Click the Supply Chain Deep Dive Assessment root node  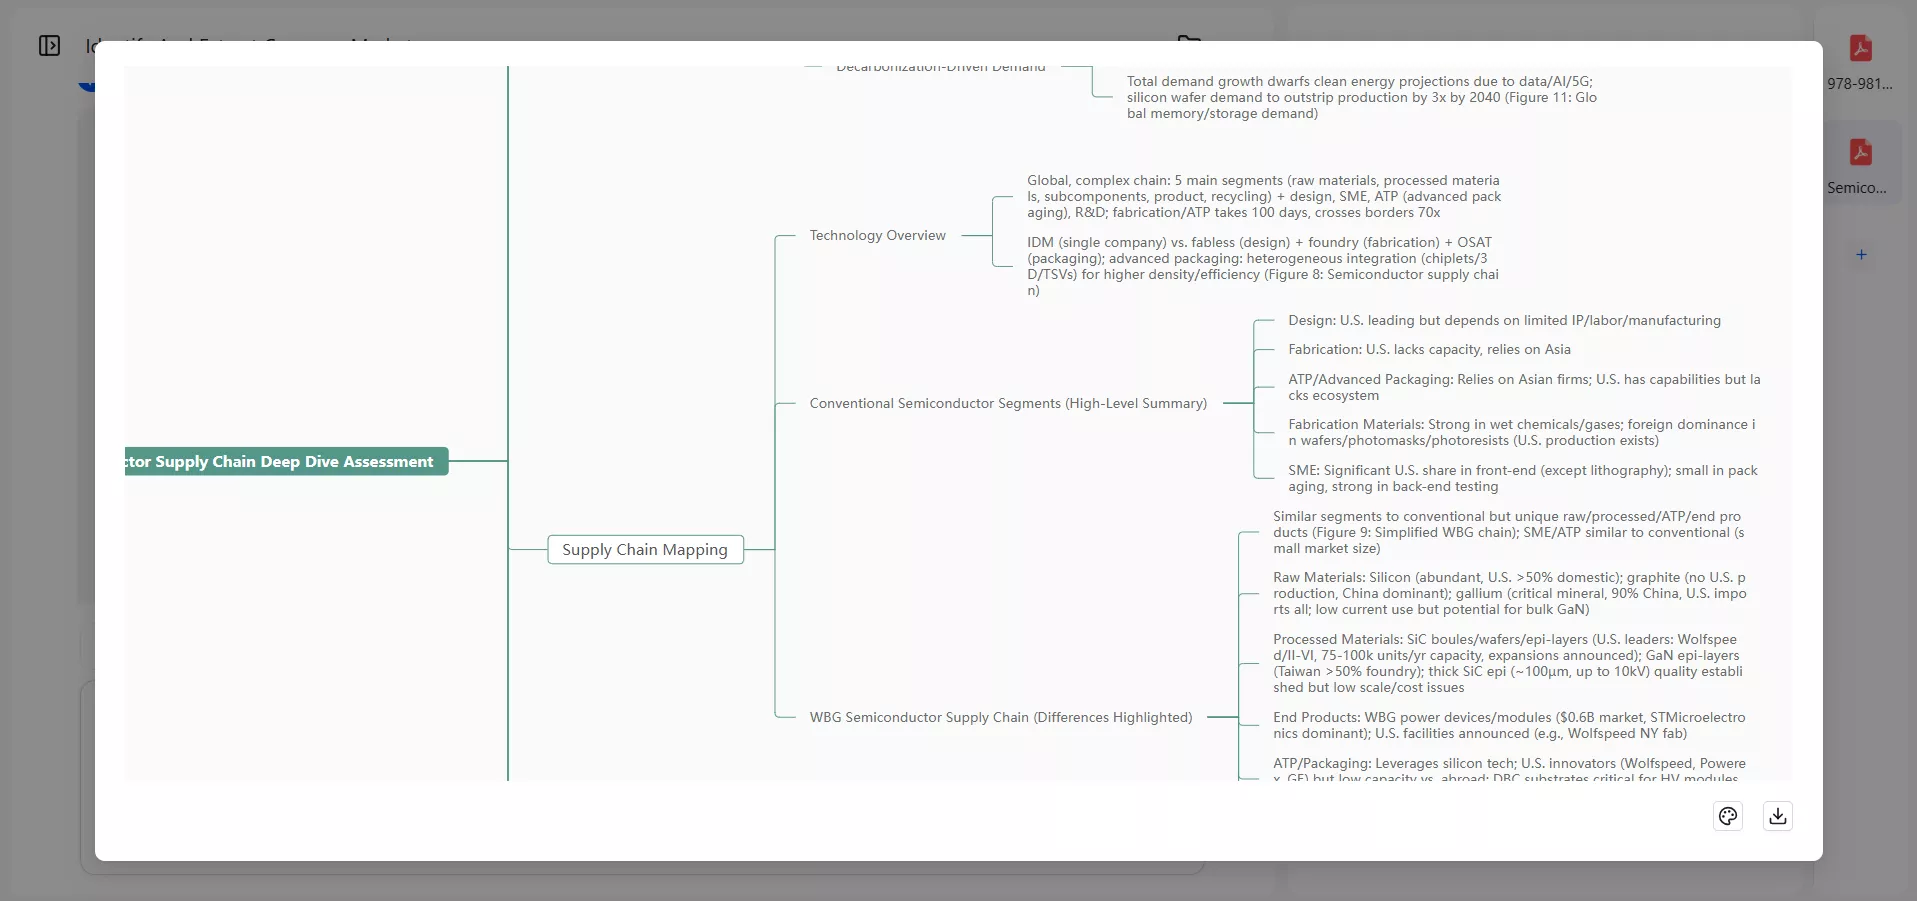coord(286,461)
